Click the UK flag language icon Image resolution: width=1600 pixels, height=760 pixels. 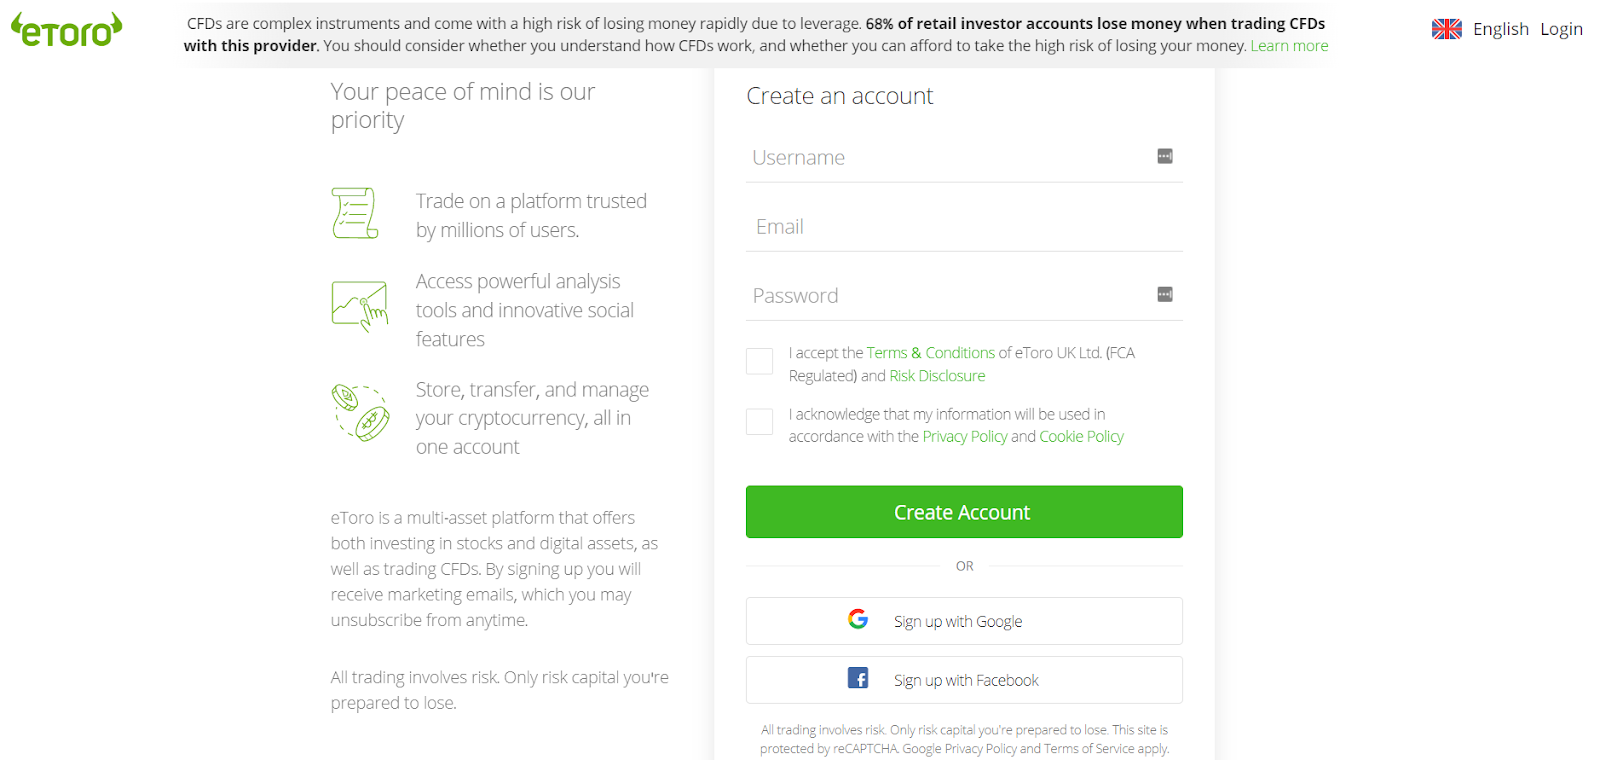click(x=1446, y=29)
